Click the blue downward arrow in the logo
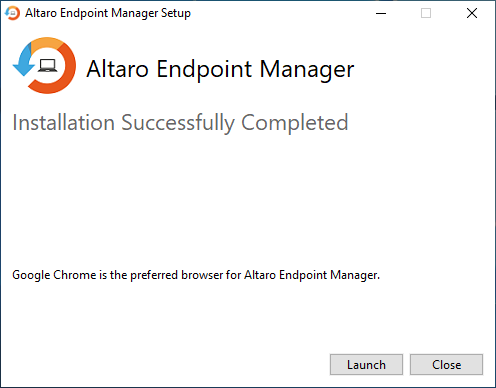The width and height of the screenshot is (496, 388). [x=24, y=62]
